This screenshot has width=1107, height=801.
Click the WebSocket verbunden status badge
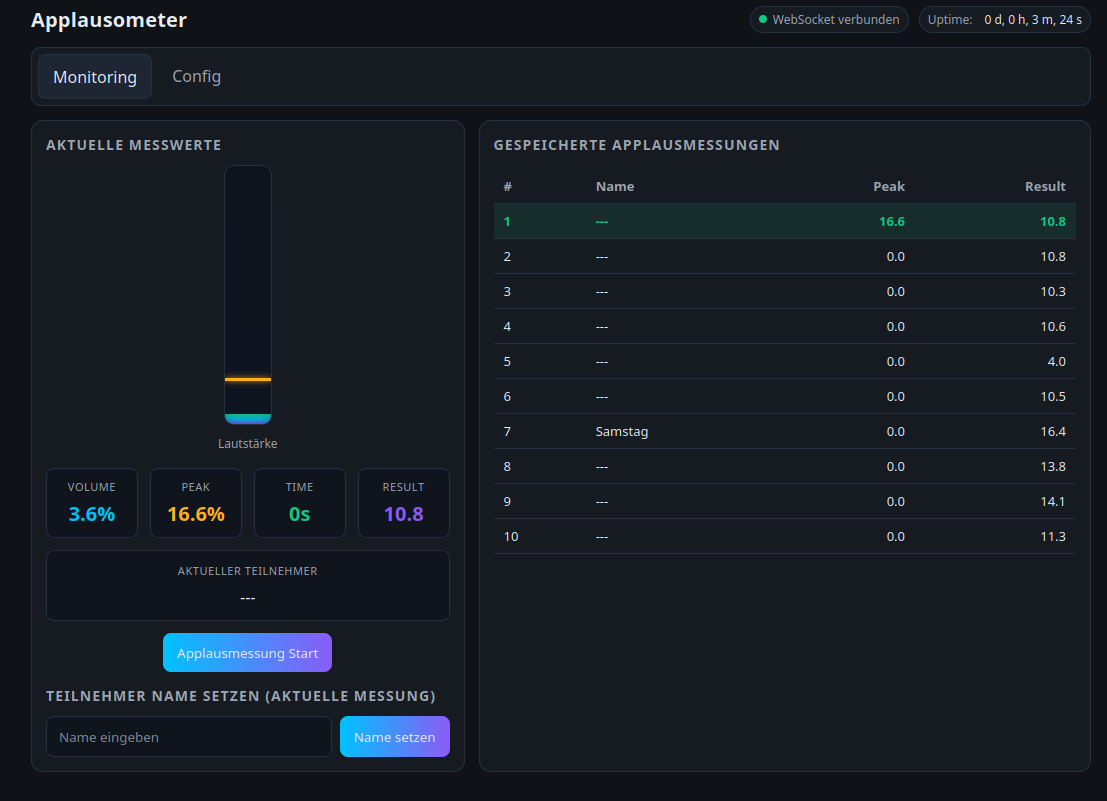tap(829, 19)
